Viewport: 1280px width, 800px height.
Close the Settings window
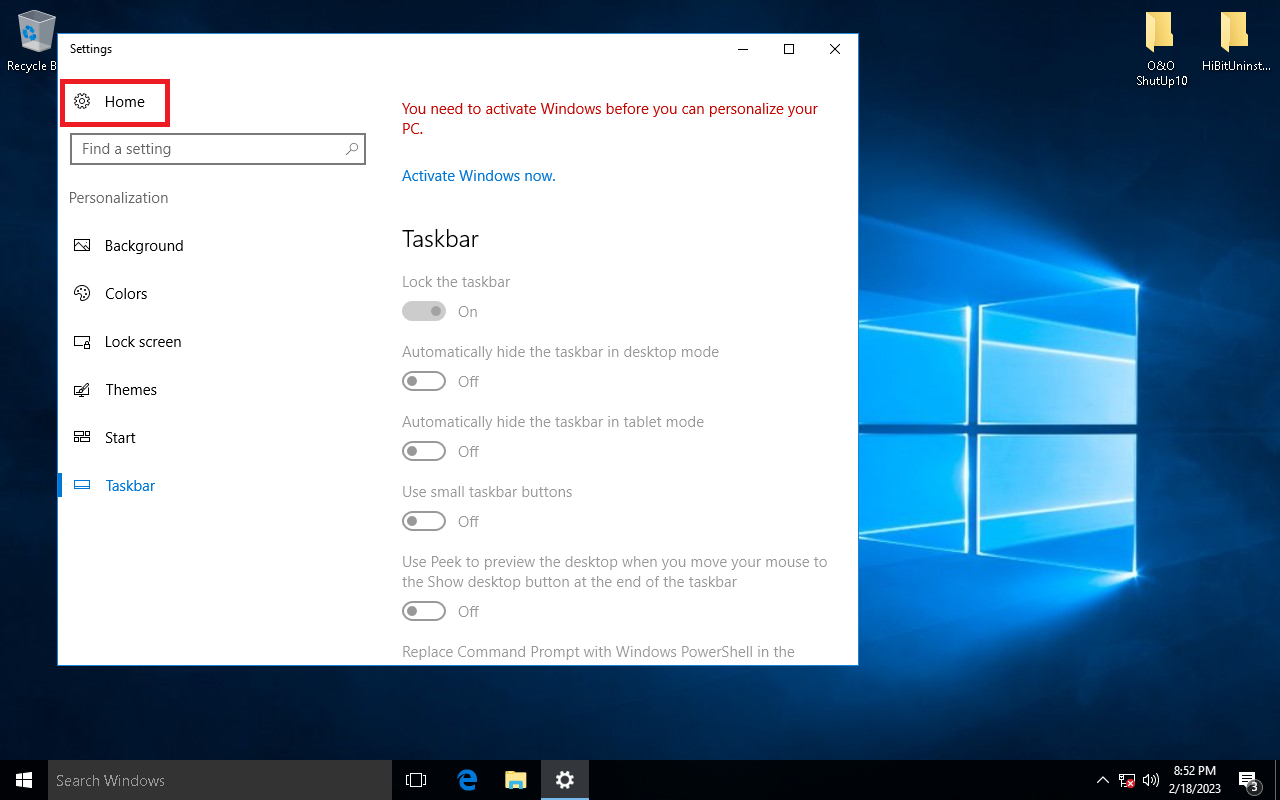(835, 49)
